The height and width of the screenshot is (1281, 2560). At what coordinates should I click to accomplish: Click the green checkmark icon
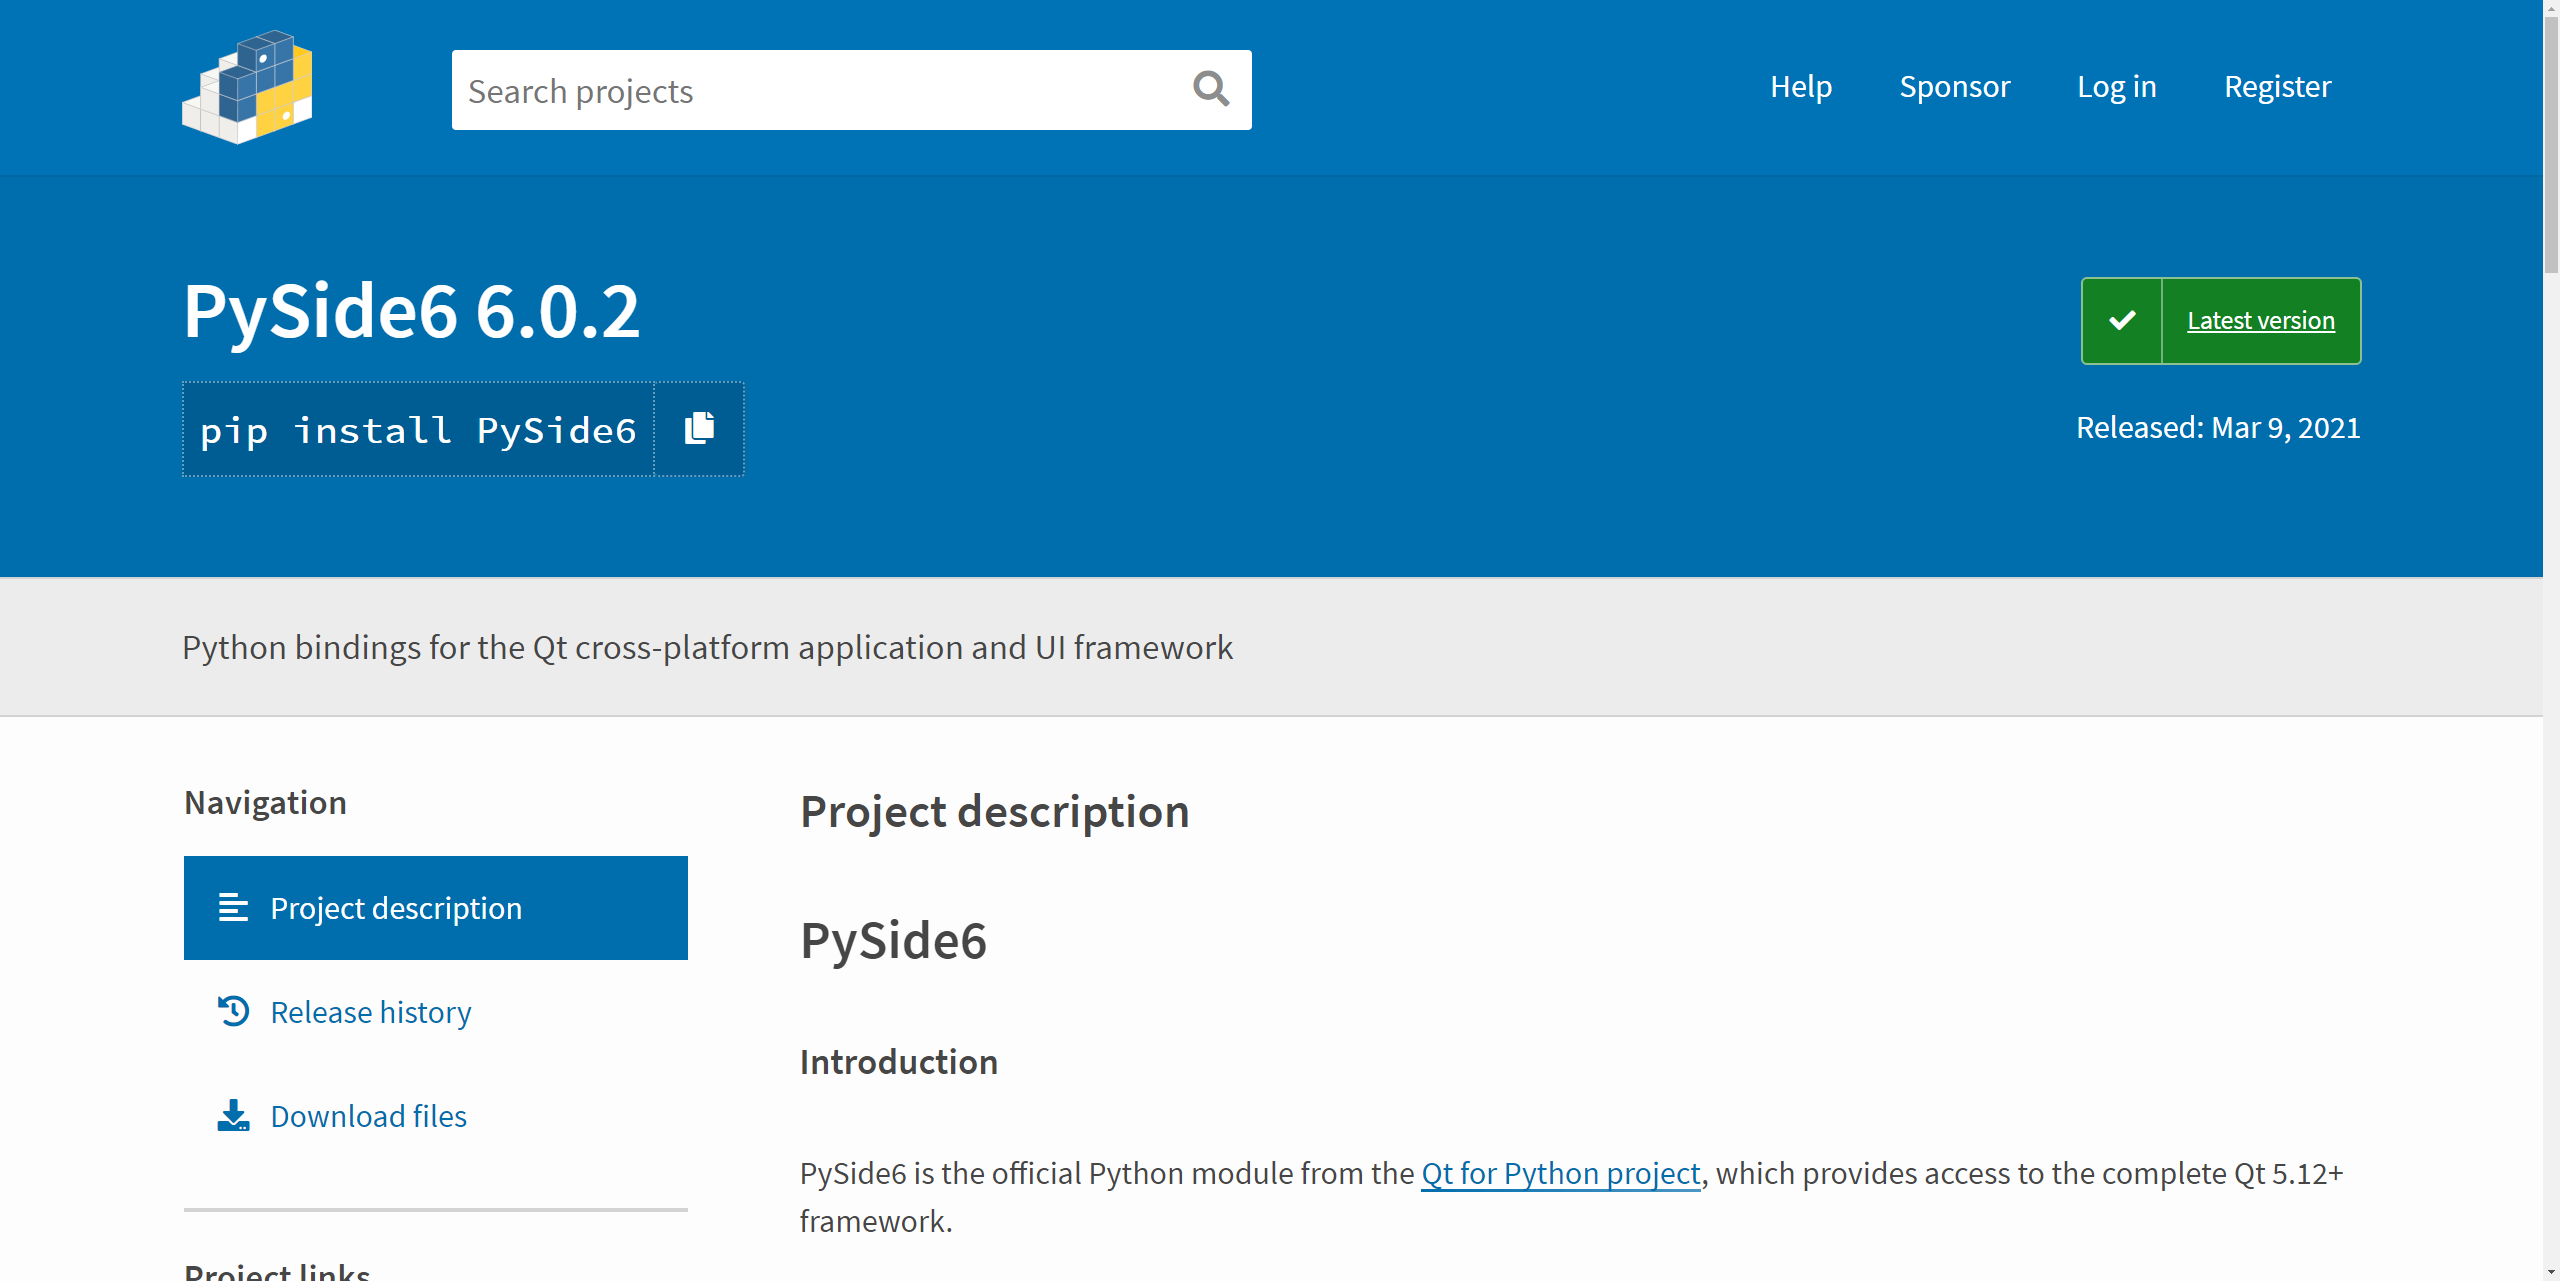(x=2122, y=321)
